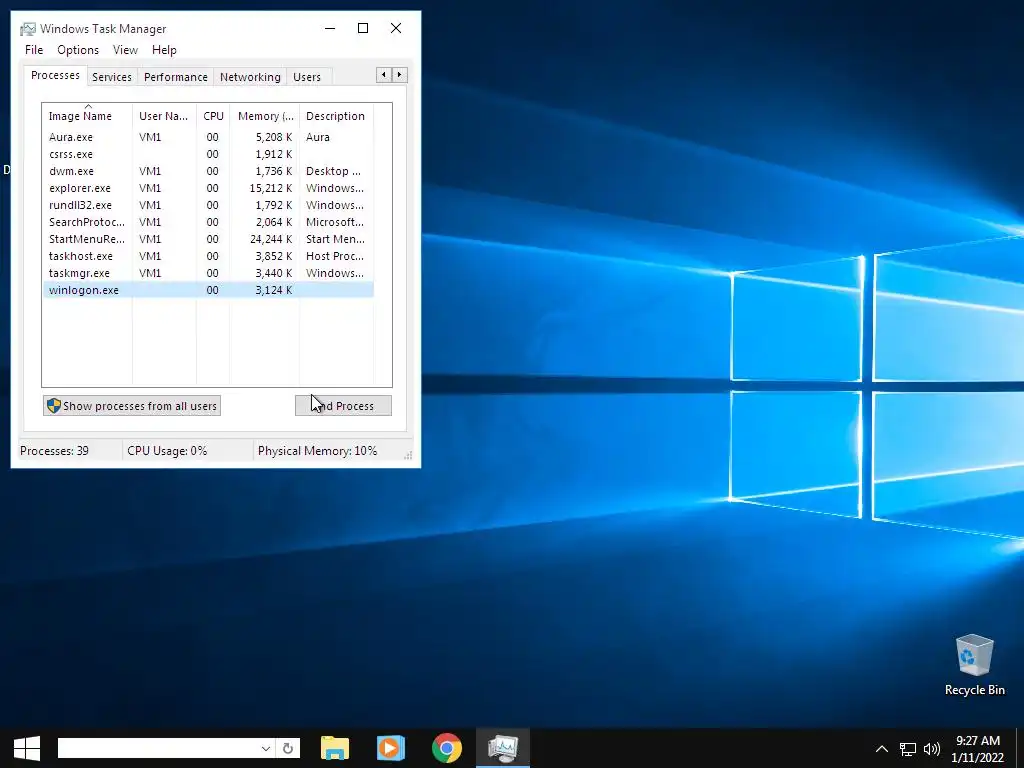Maximize the Windows Task Manager window
The height and width of the screenshot is (768, 1024).
[x=363, y=28]
